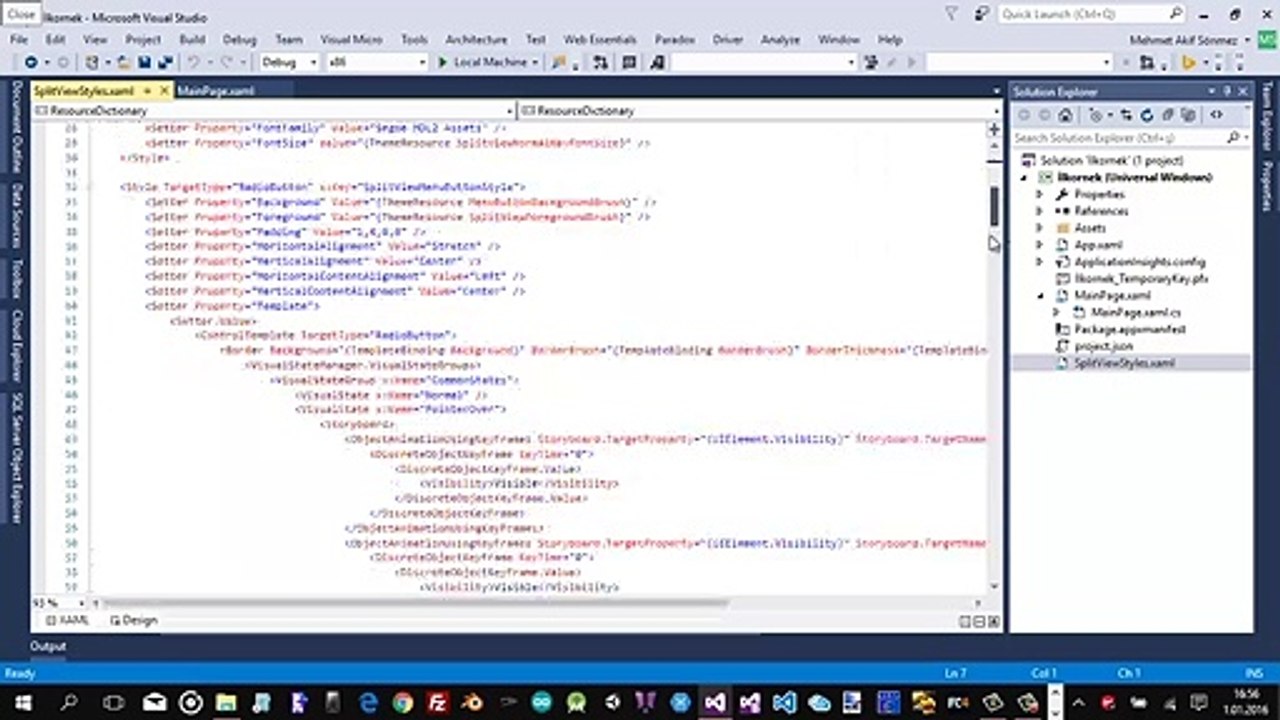Click the Navigate Backward toolbar icon
Image resolution: width=1280 pixels, height=720 pixels.
point(30,62)
